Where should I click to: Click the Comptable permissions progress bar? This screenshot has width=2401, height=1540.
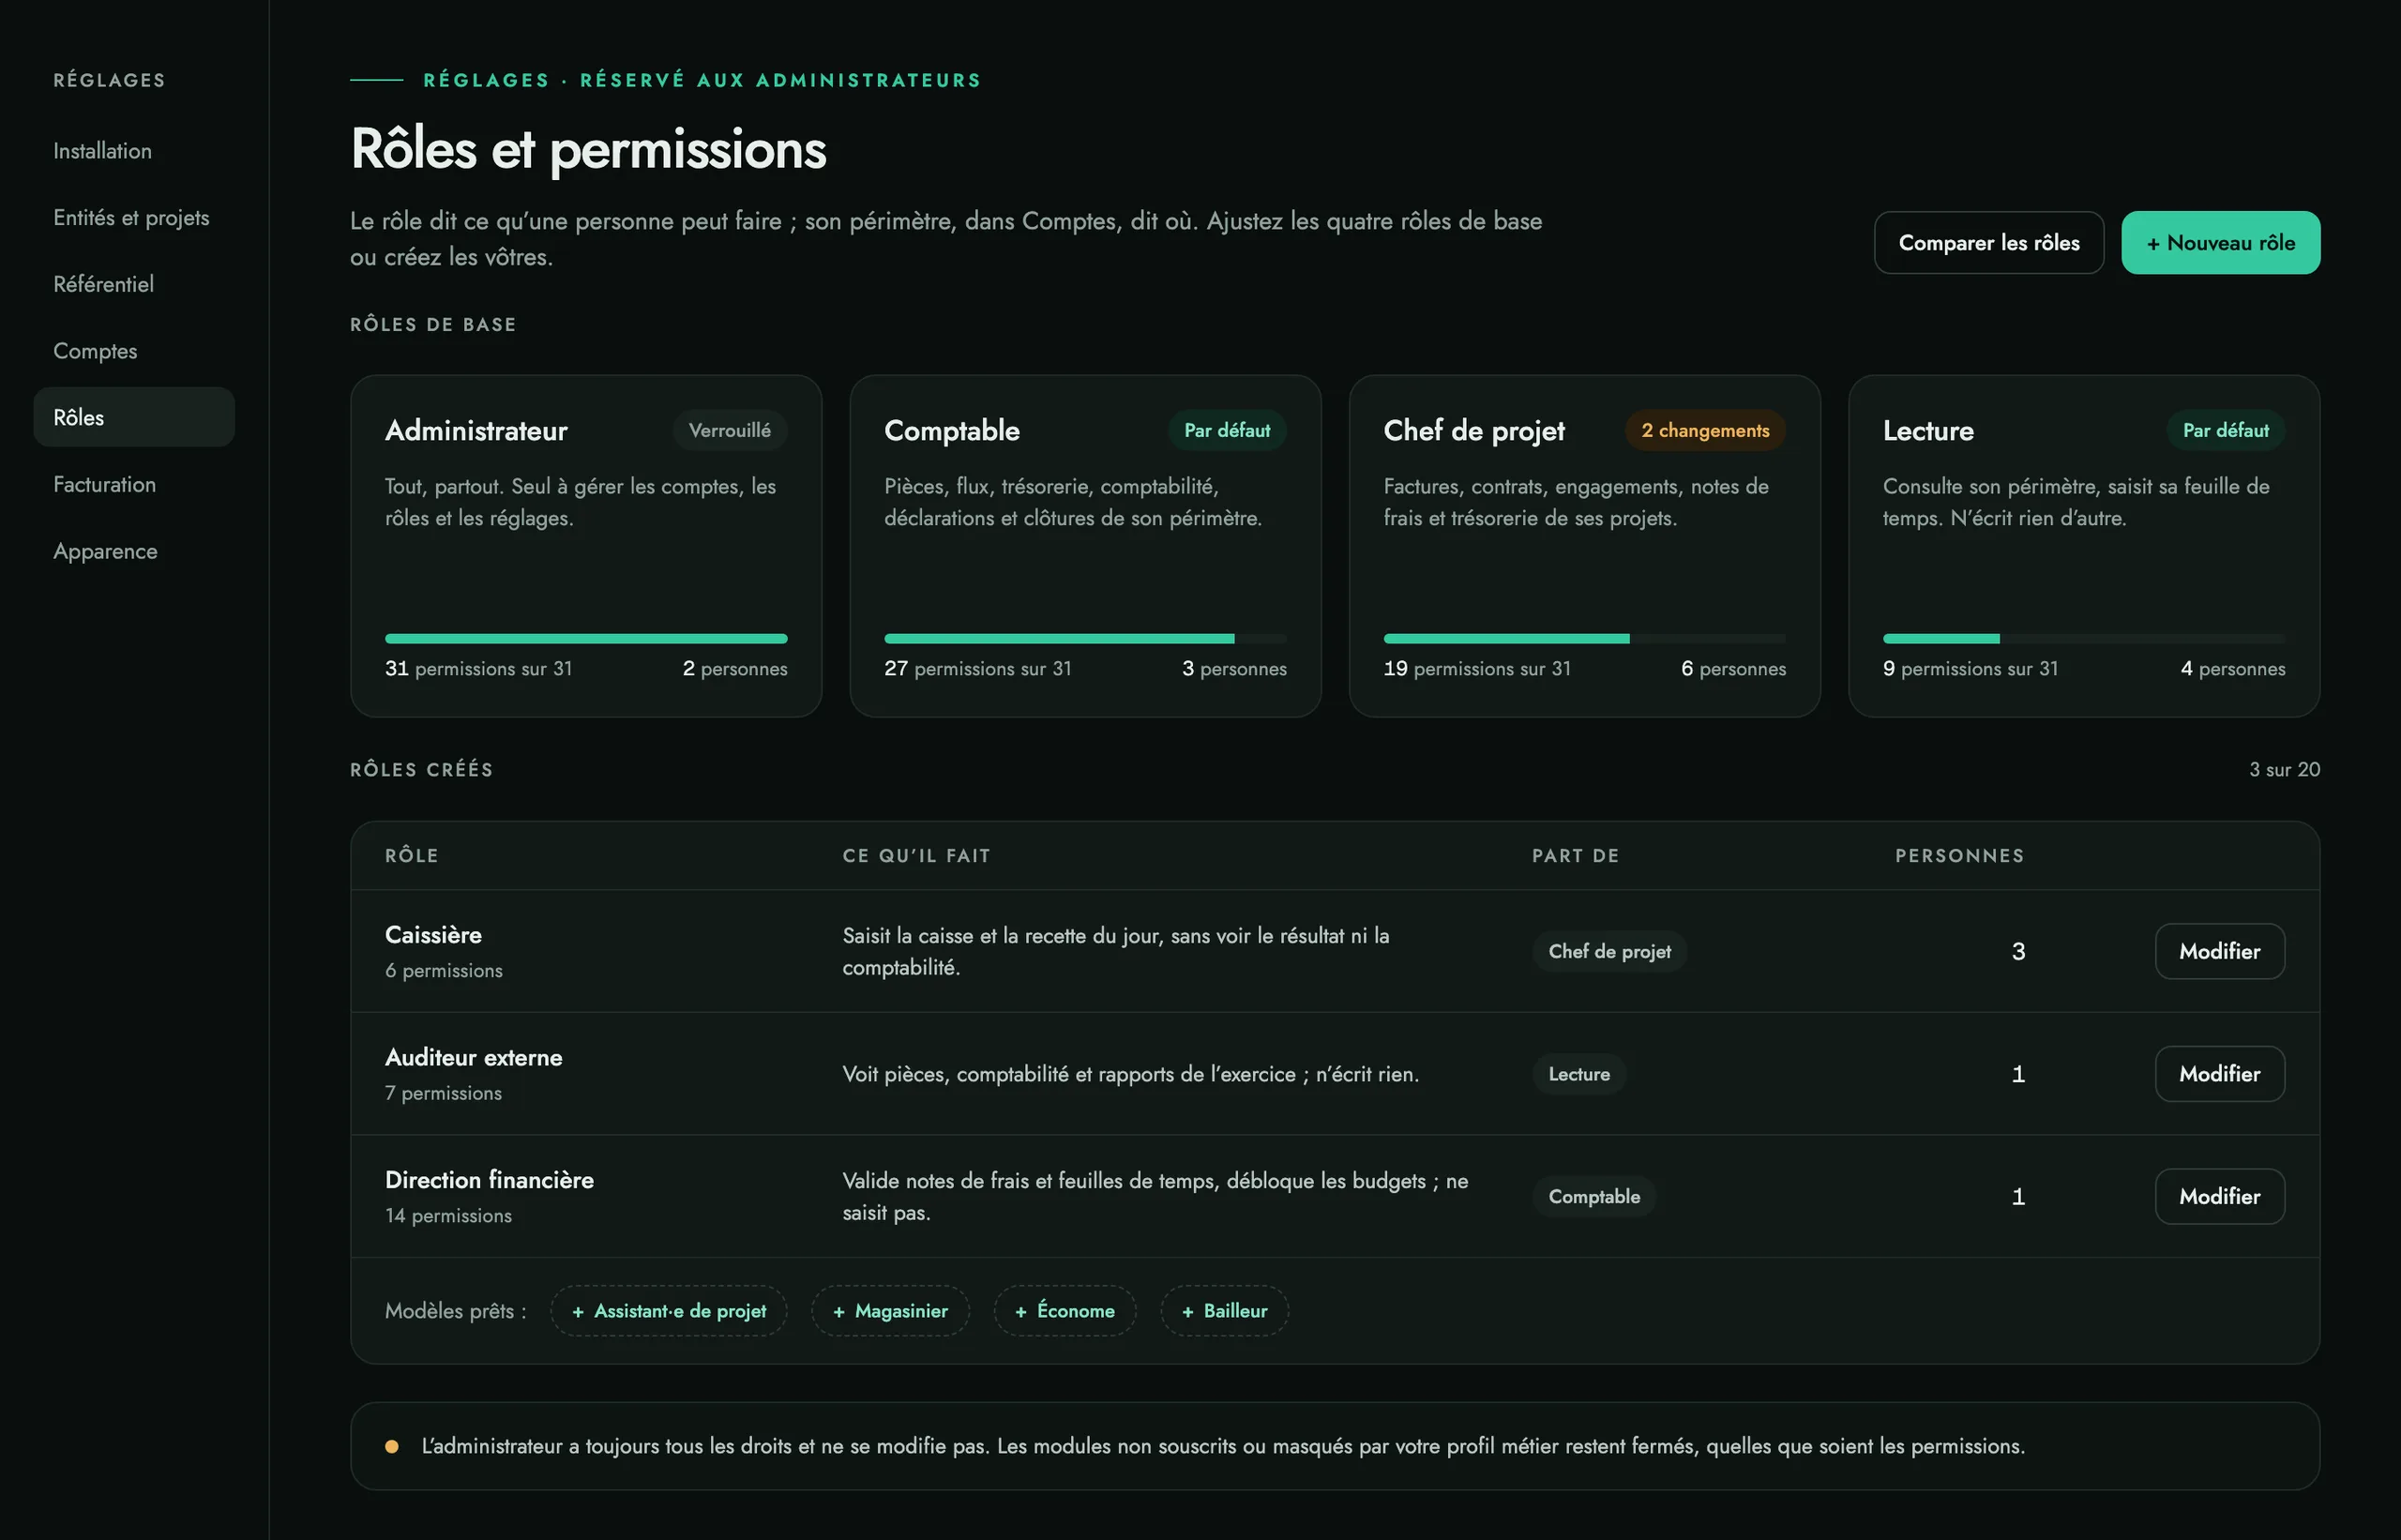pos(1085,638)
